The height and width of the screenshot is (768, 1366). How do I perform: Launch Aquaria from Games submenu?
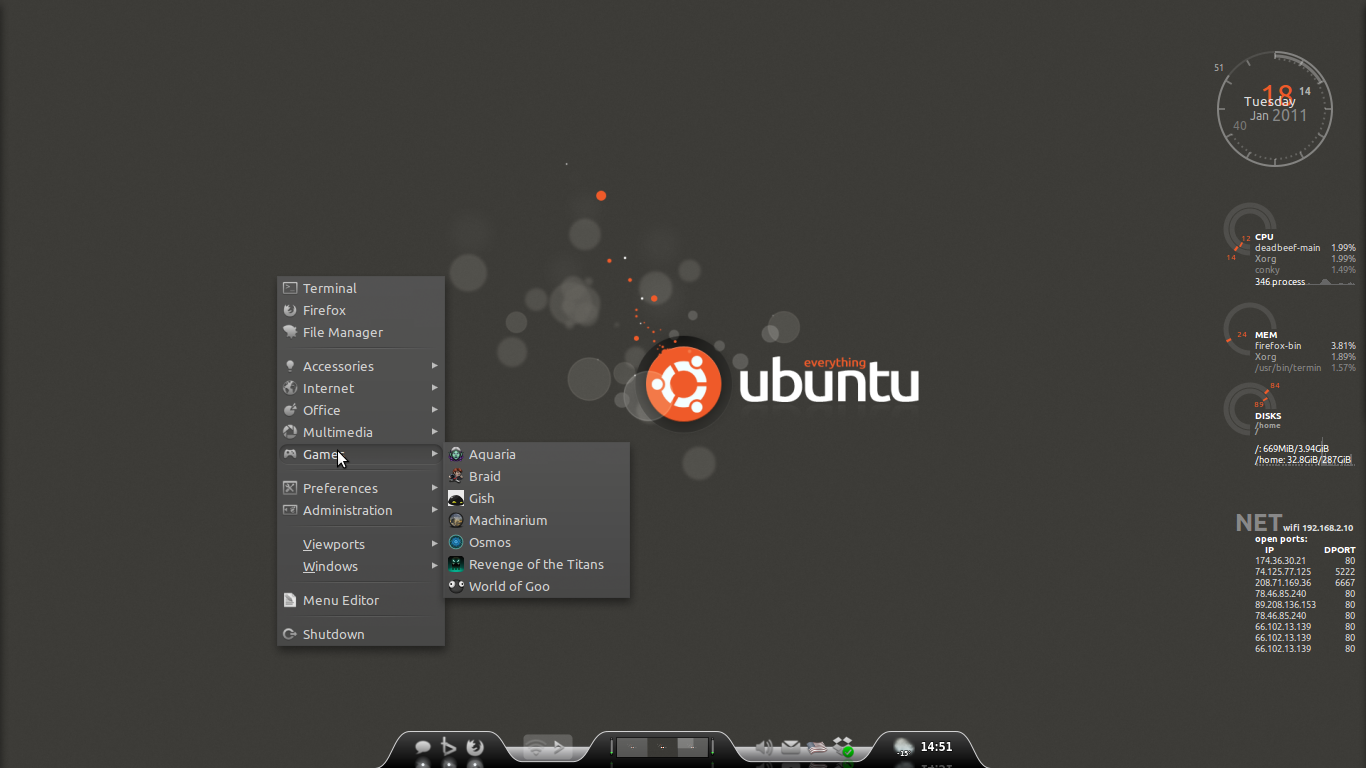[537, 454]
